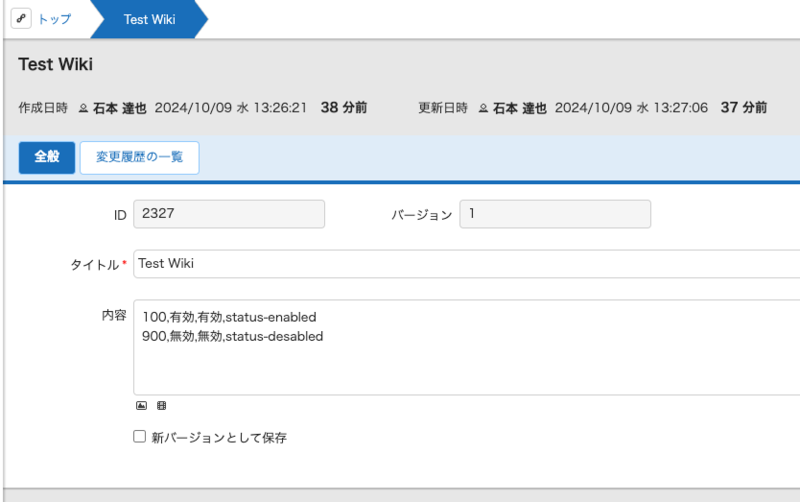800x502 pixels.
Task: Check 新バージョンとして保存 checkbox
Action: point(139,437)
